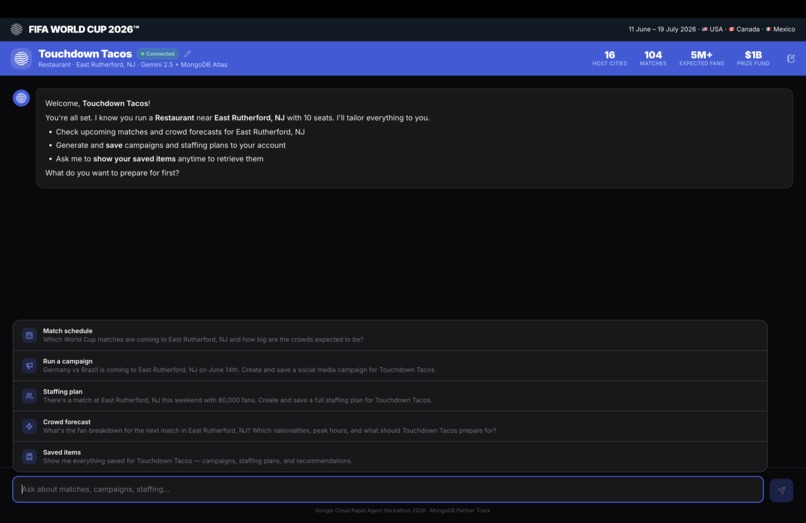806x523 pixels.
Task: Click the FIFA World Cup globe logo
Action: (16, 29)
